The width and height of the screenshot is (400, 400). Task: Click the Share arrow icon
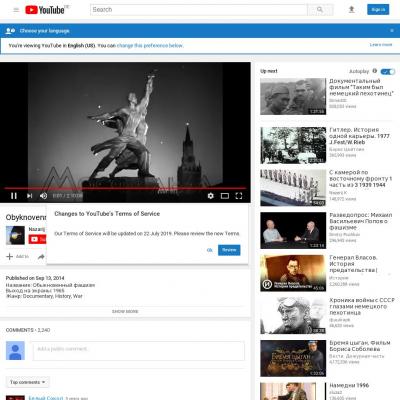click(x=41, y=256)
